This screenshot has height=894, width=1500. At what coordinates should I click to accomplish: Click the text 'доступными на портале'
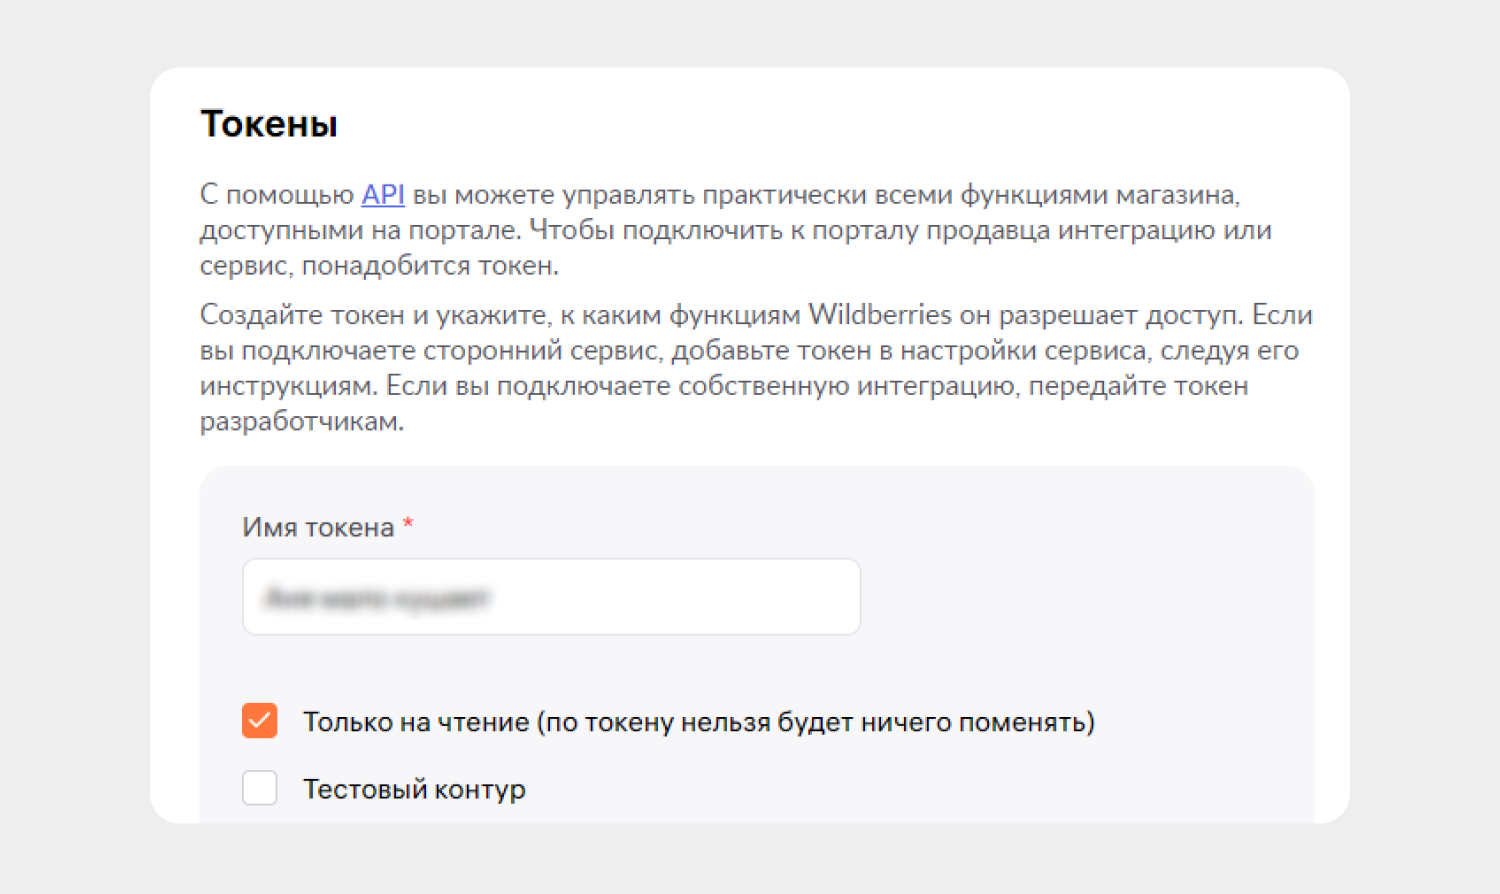click(x=360, y=230)
